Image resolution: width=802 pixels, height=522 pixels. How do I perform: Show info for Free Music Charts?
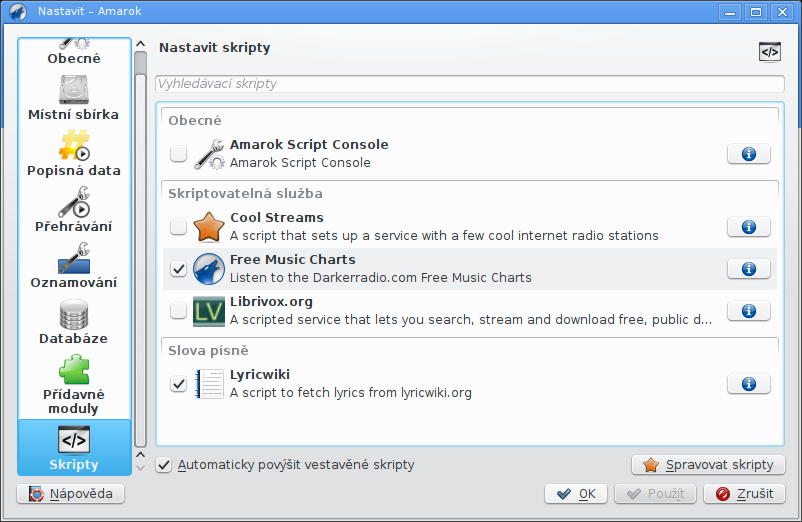tap(749, 269)
